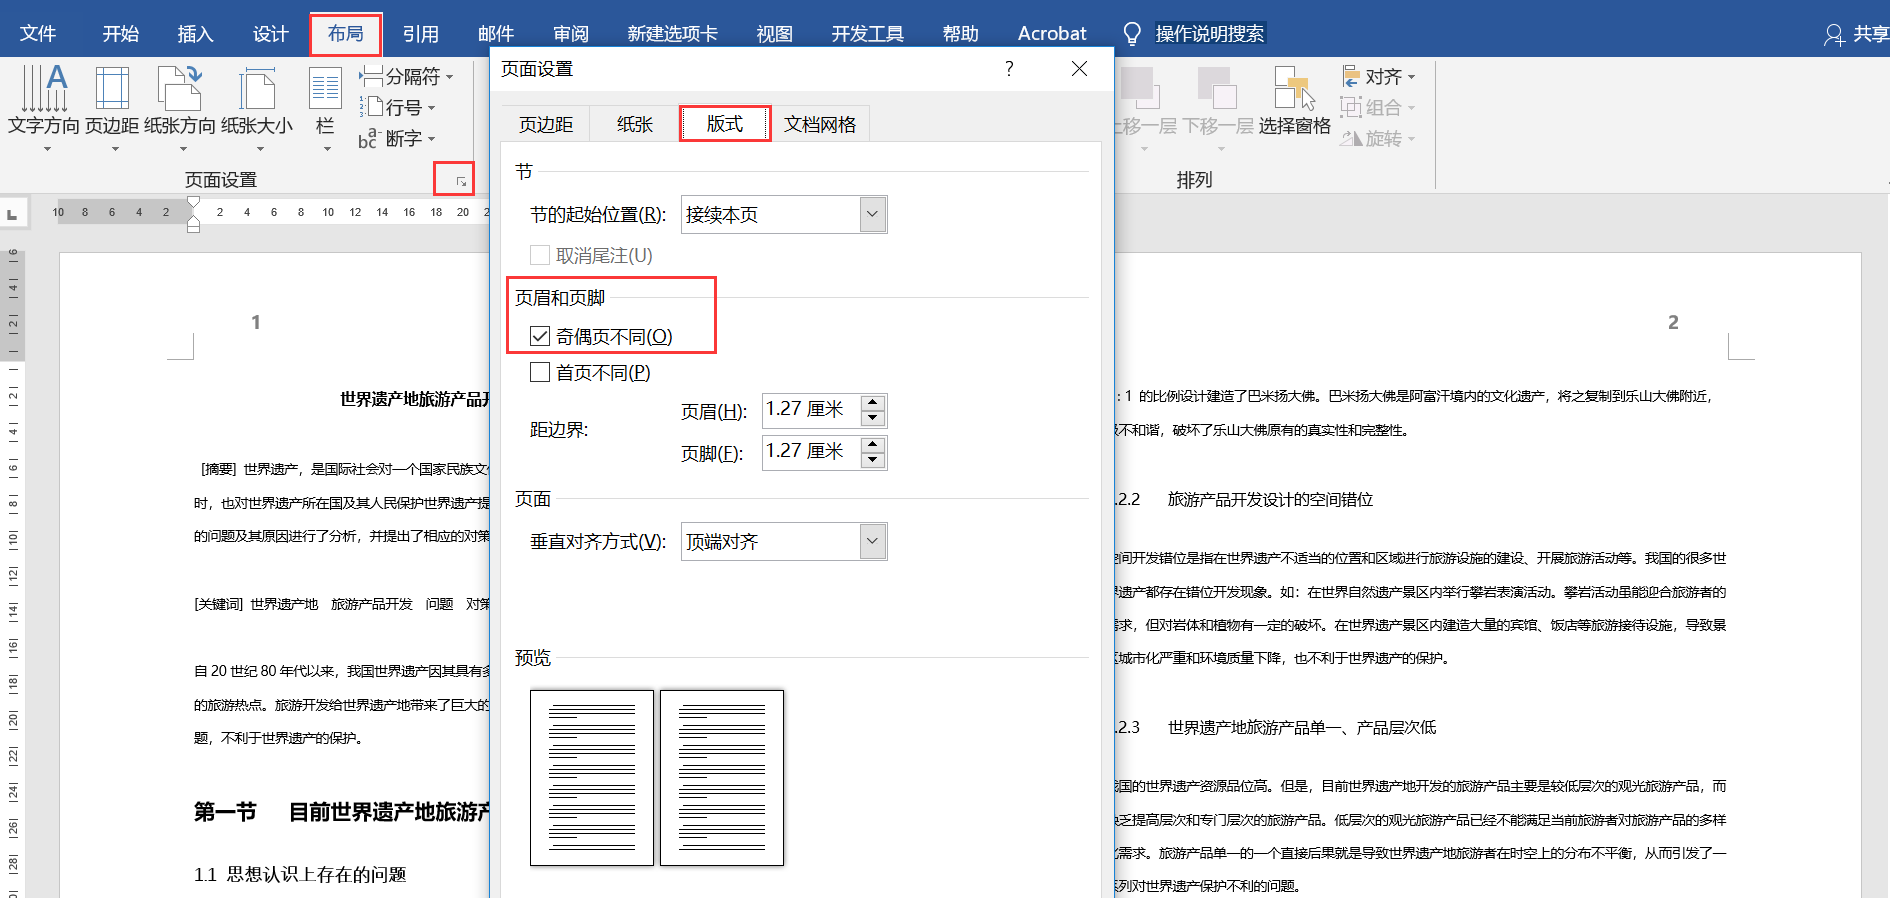
Task: Open the 栏 columns menu
Action: pos(325,108)
